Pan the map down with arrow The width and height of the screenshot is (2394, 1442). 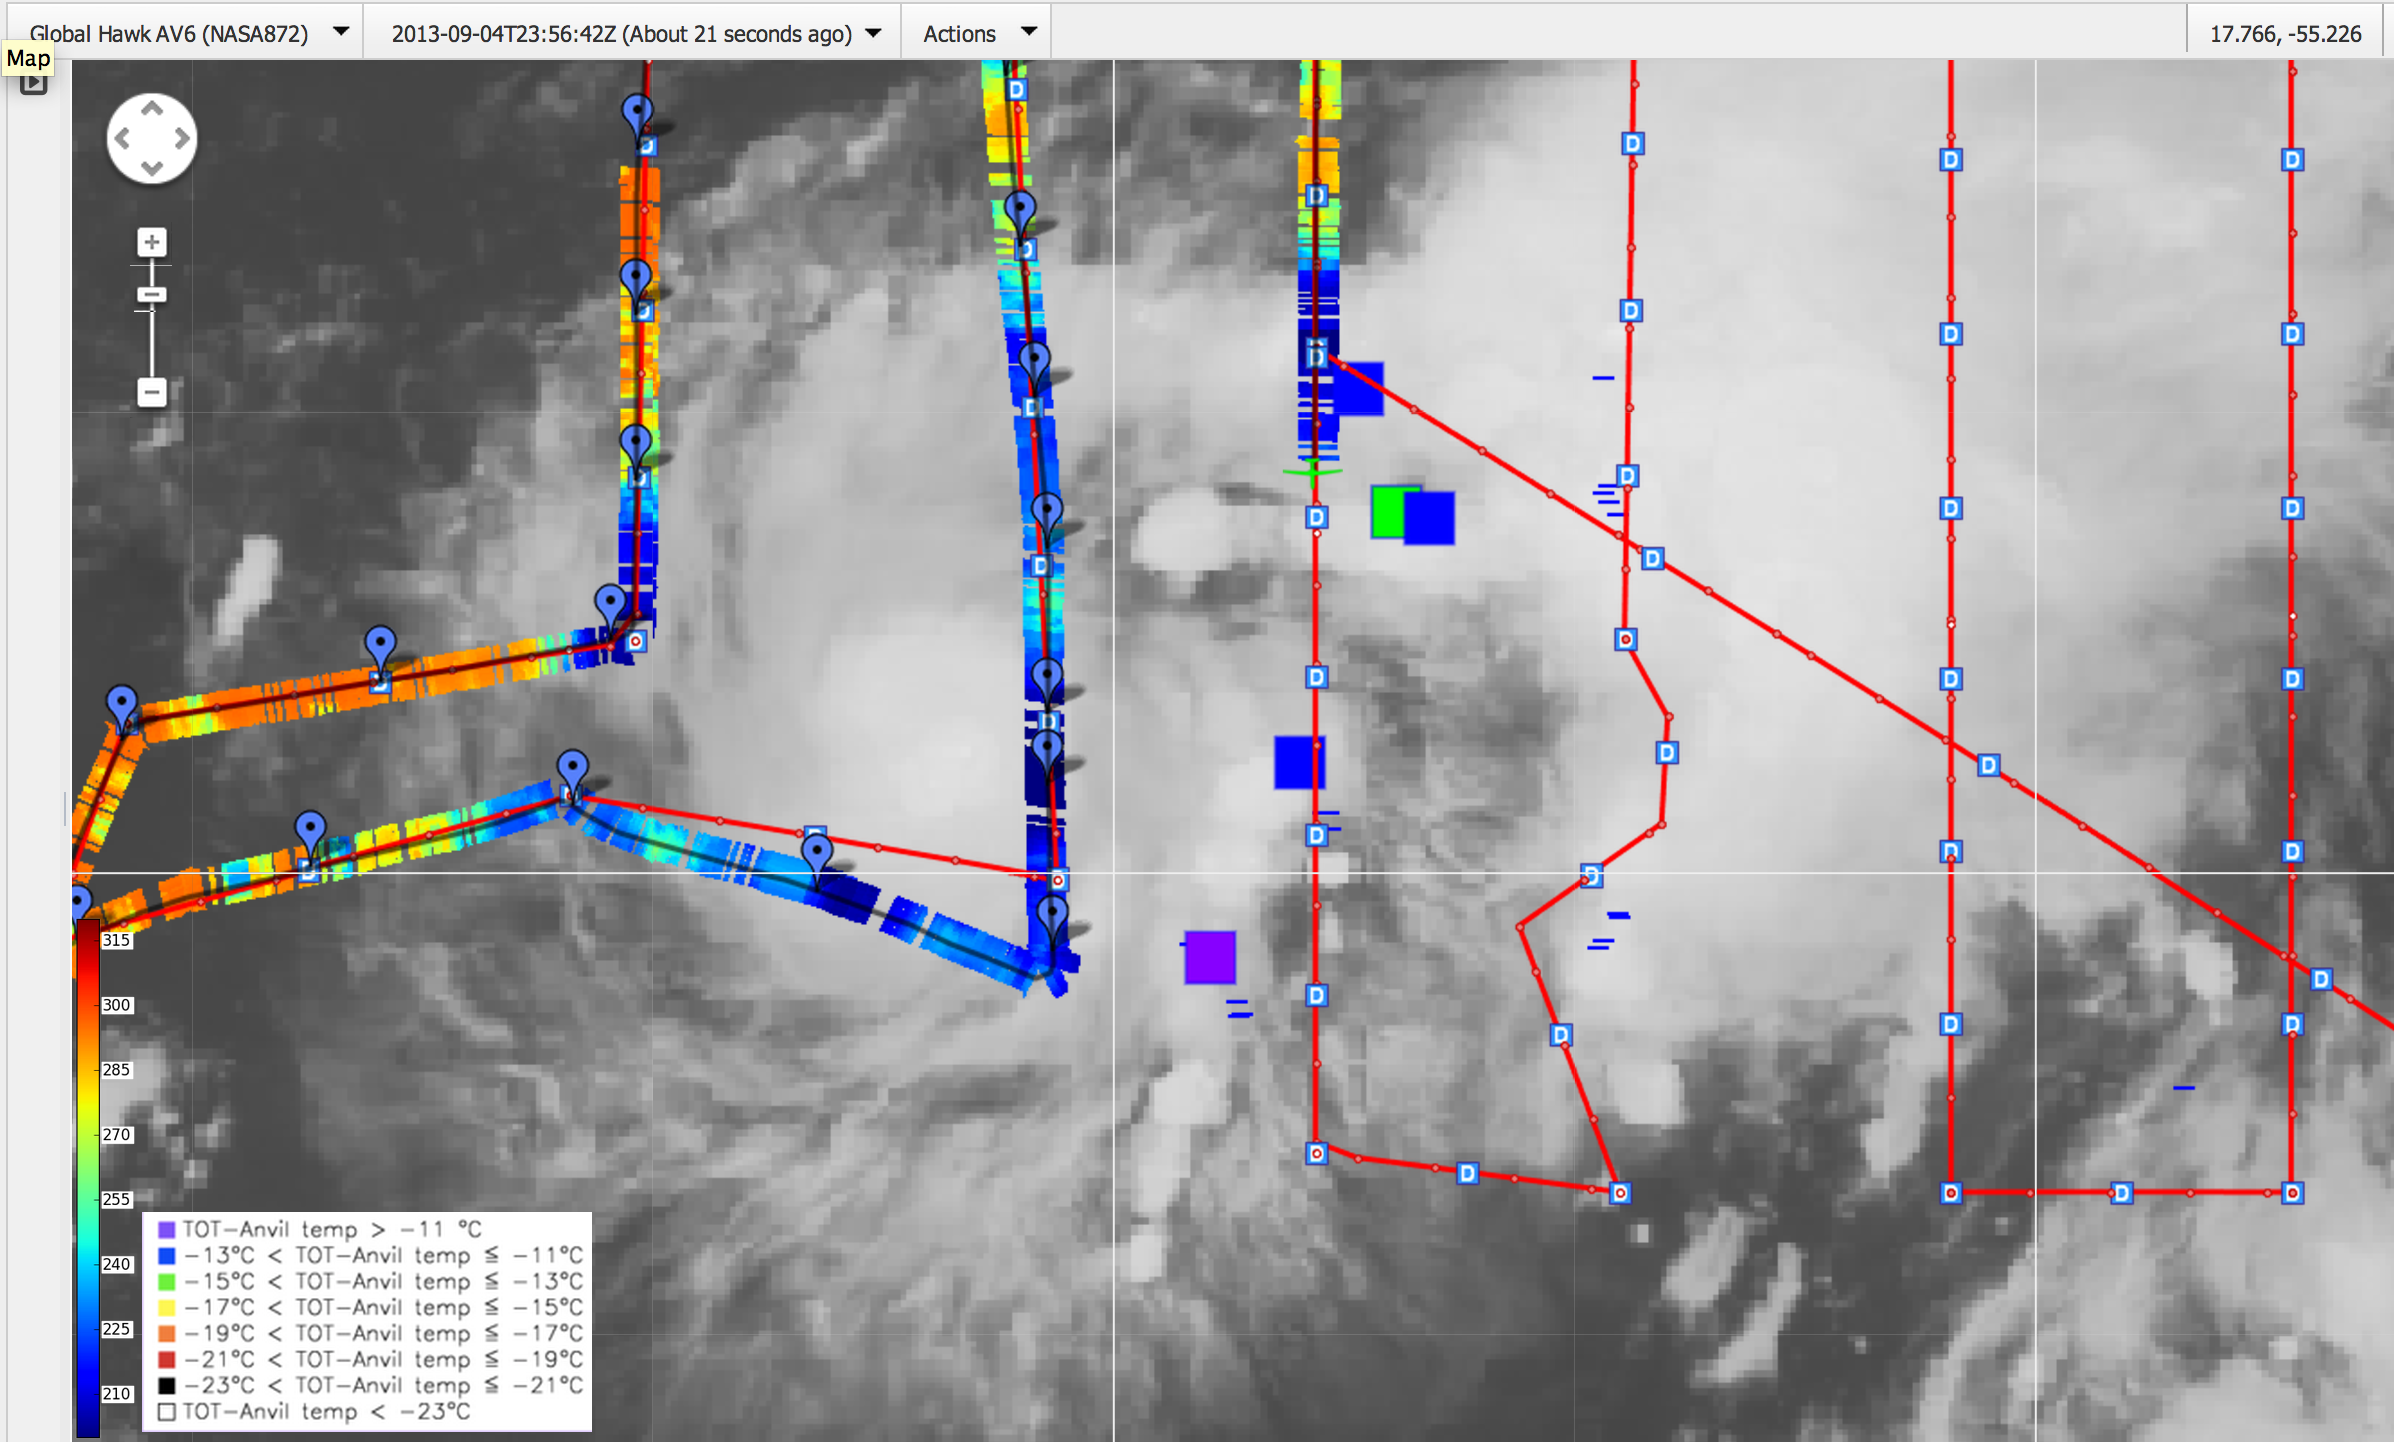[x=152, y=168]
